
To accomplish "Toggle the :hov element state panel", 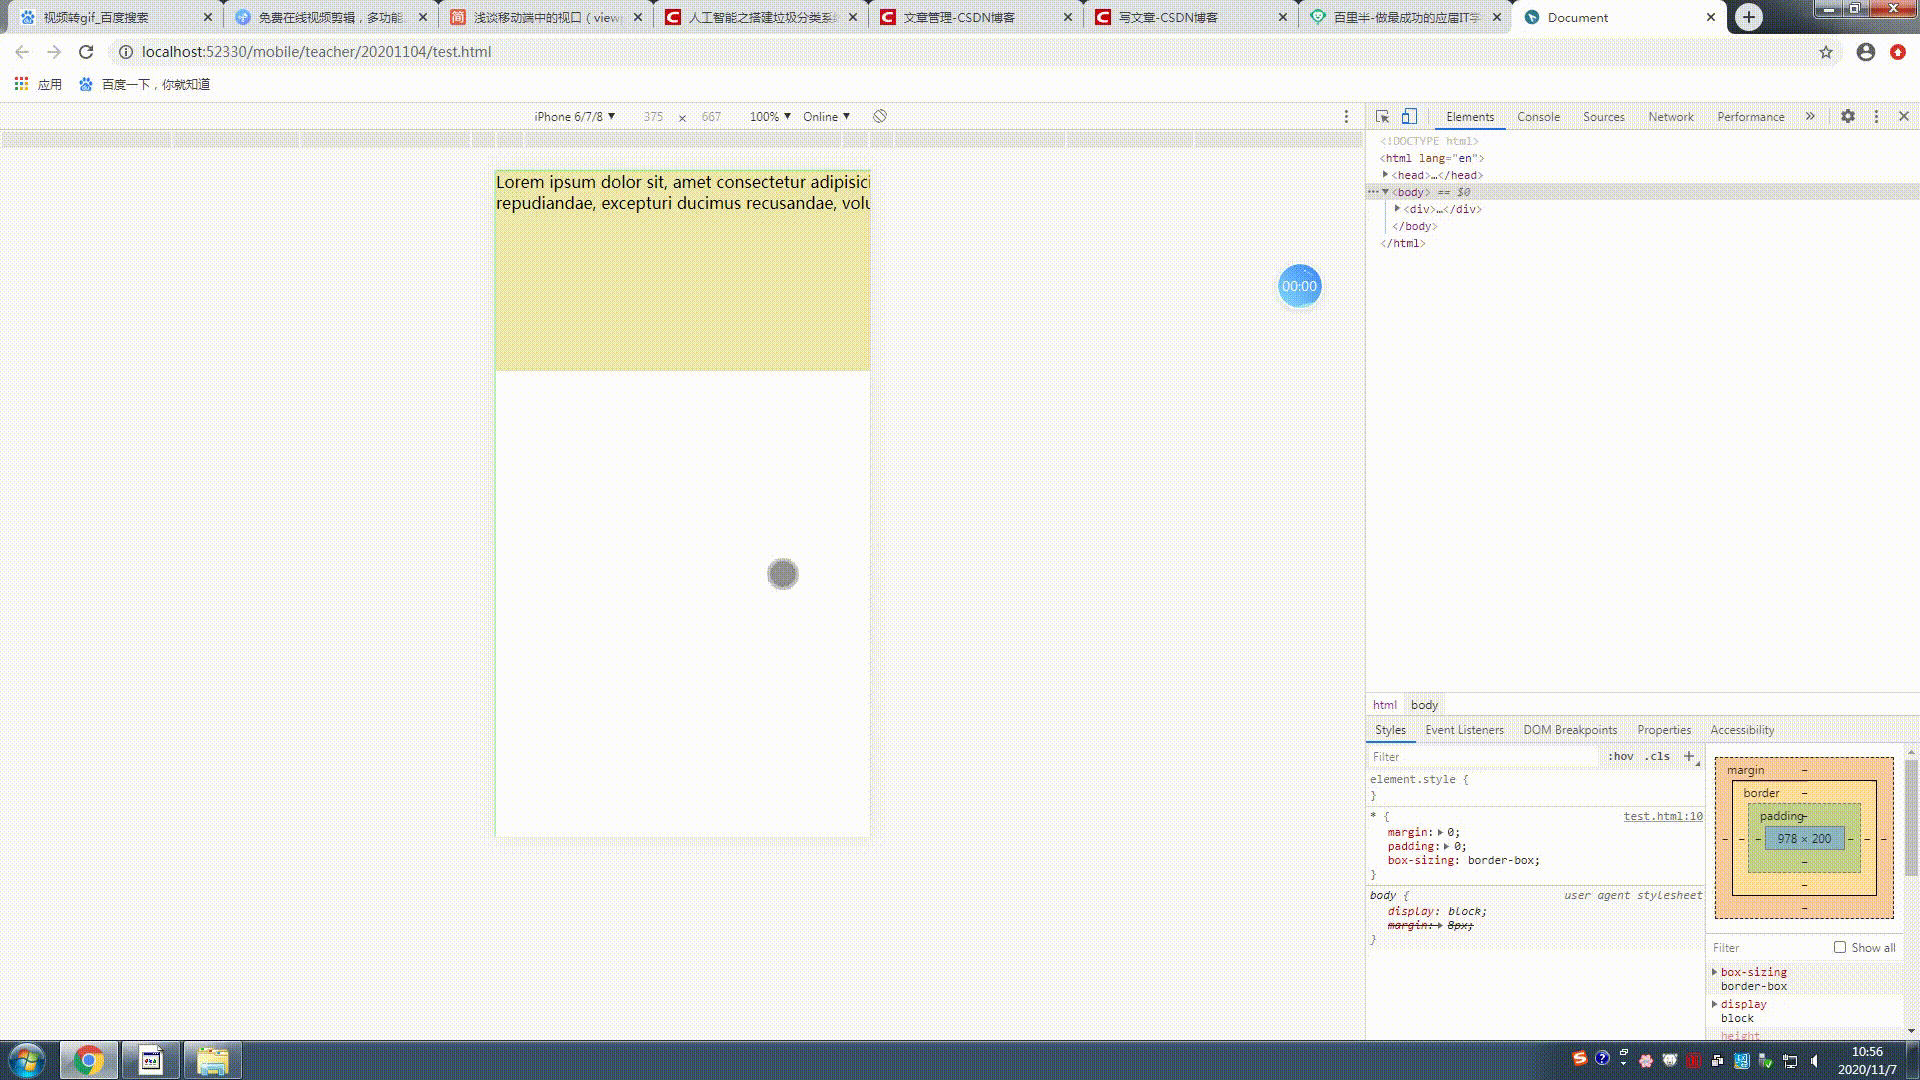I will pyautogui.click(x=1621, y=756).
